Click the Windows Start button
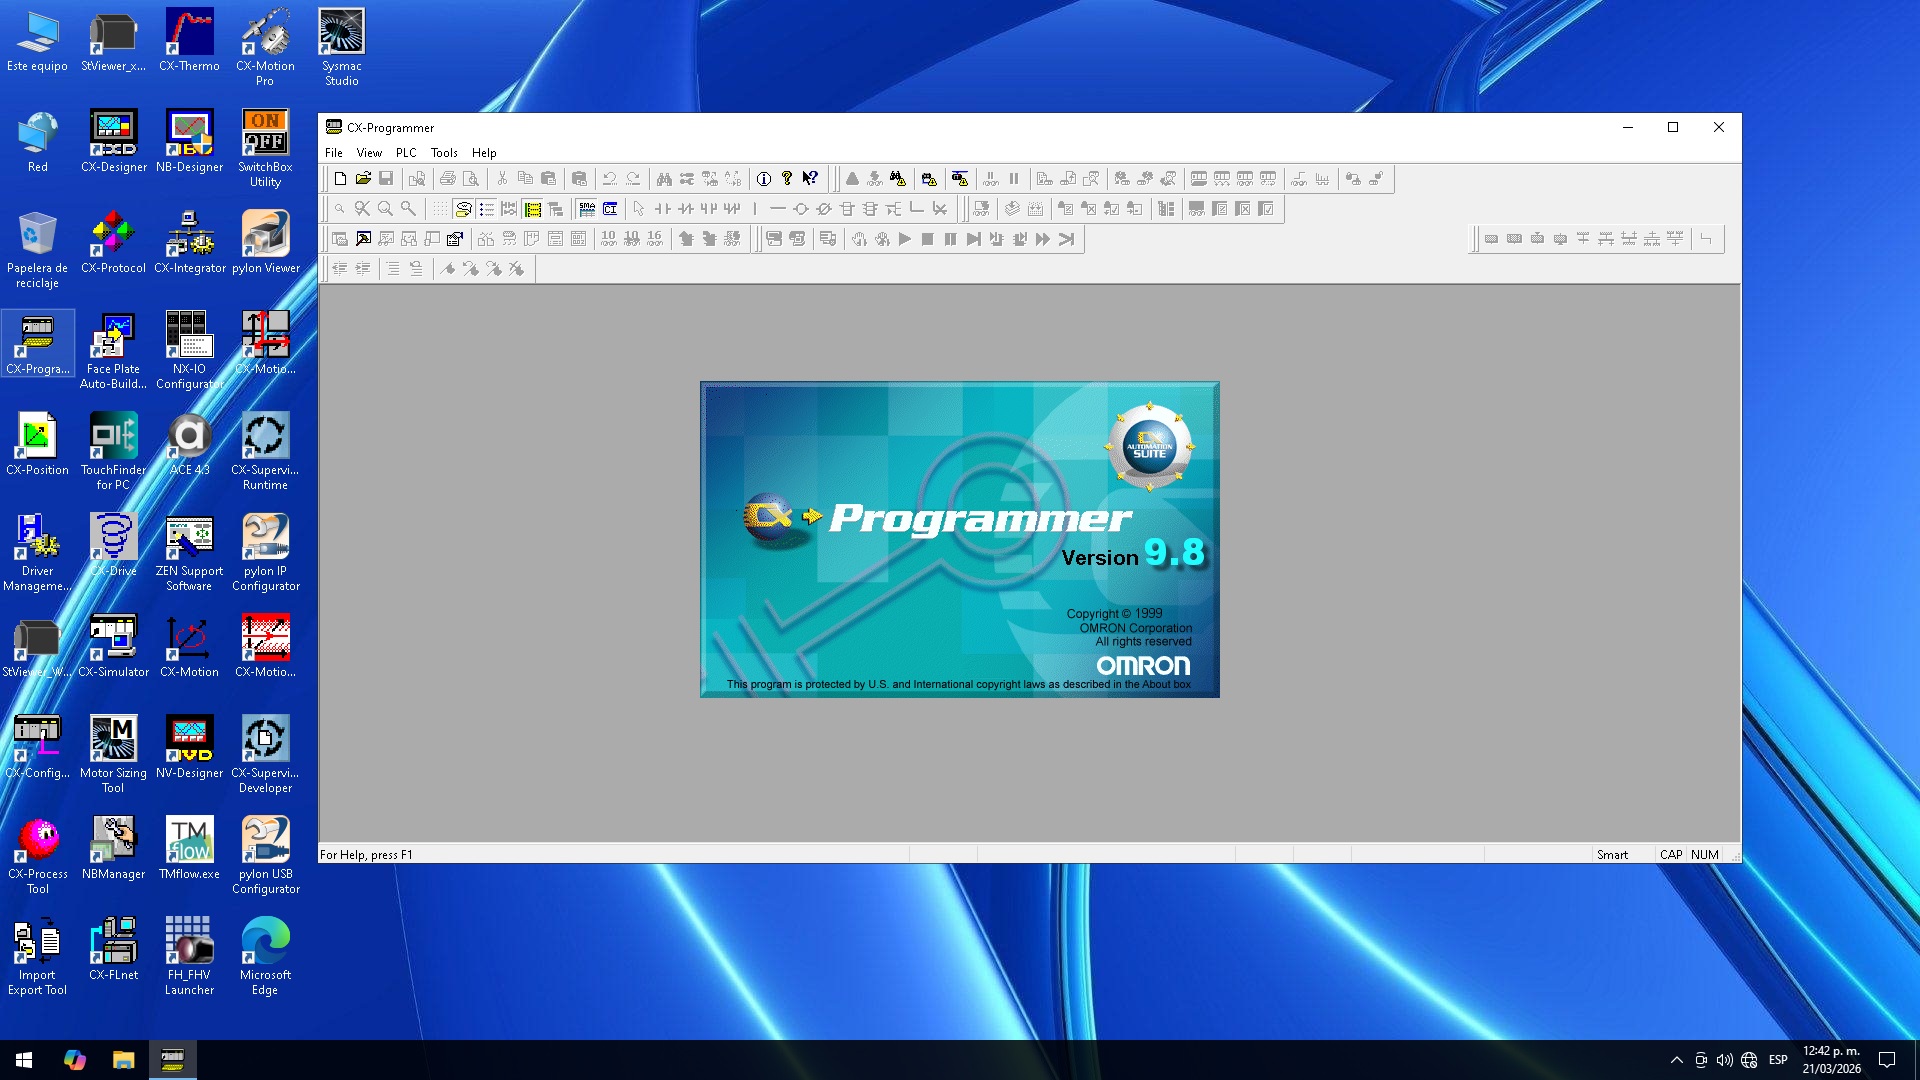Image resolution: width=1920 pixels, height=1080 pixels. click(21, 1059)
